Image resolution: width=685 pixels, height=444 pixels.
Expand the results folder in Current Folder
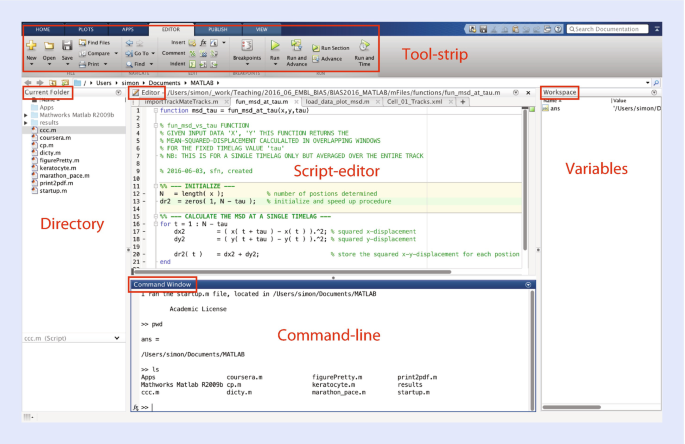pyautogui.click(x=25, y=123)
